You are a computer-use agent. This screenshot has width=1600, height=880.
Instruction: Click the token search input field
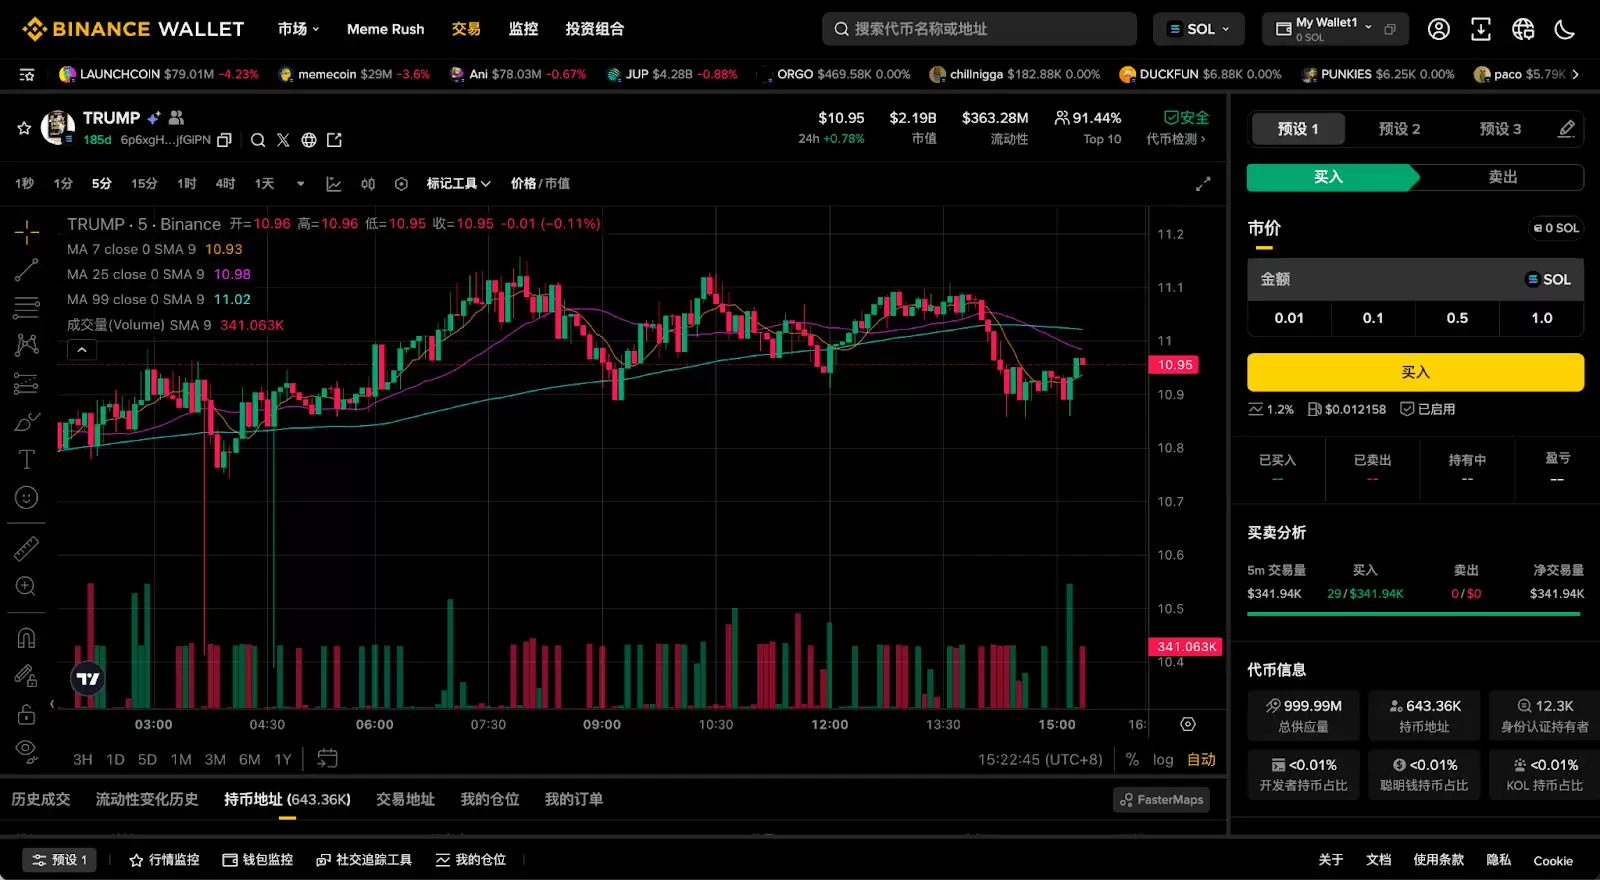point(980,29)
